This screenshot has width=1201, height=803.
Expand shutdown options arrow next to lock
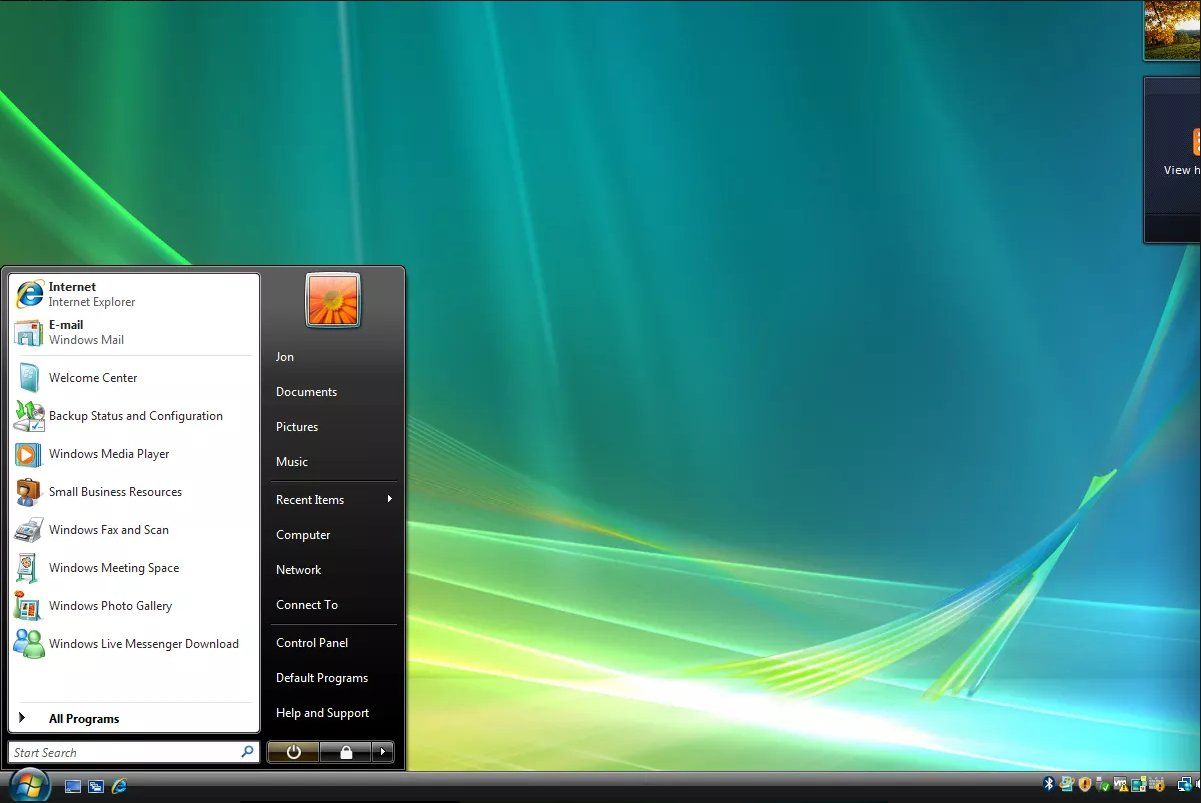click(383, 753)
